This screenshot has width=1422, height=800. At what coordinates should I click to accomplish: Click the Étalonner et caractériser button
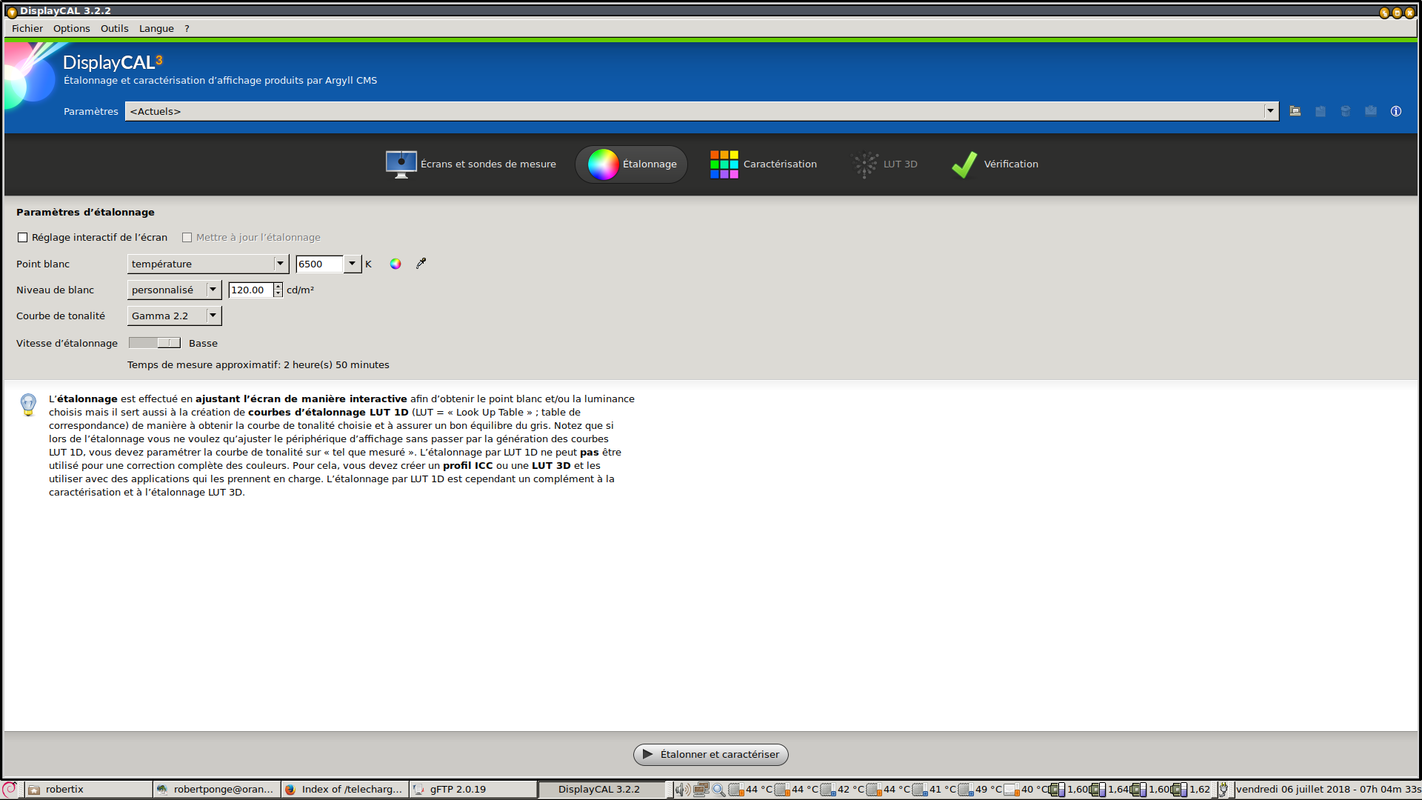pyautogui.click(x=711, y=754)
